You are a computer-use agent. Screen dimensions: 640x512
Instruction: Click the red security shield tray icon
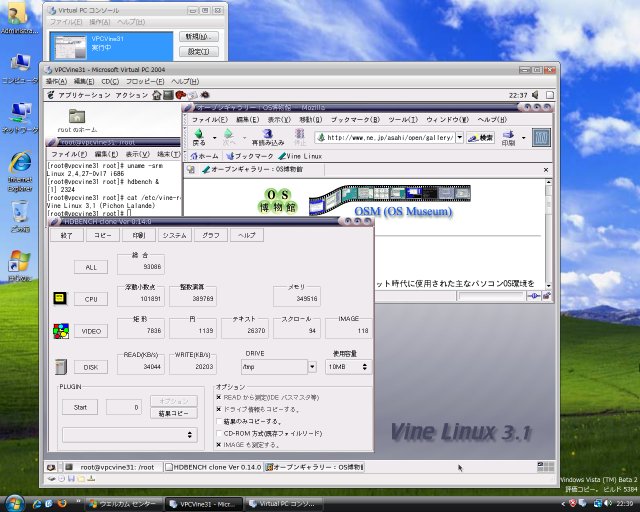coord(572,504)
